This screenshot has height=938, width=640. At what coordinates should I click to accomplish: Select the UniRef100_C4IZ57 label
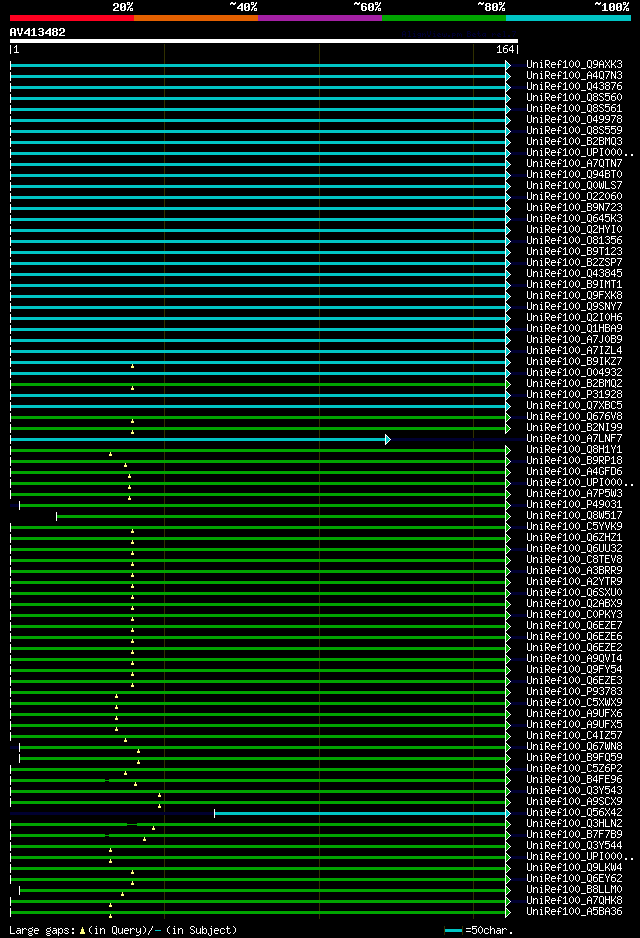coord(574,735)
